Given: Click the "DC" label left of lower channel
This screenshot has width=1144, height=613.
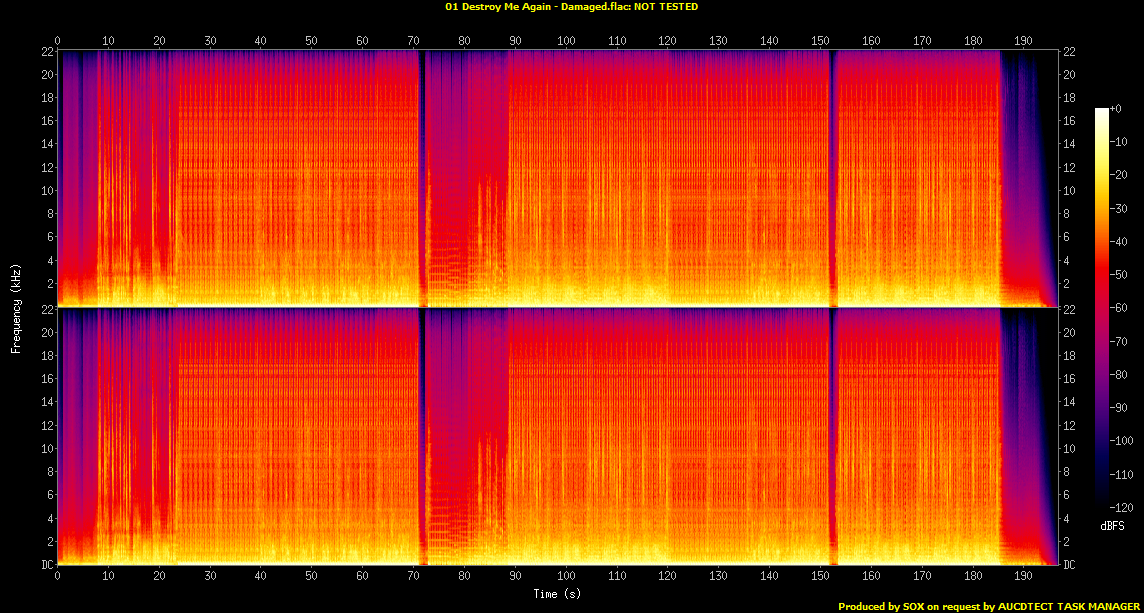Looking at the screenshot, I should [46, 565].
